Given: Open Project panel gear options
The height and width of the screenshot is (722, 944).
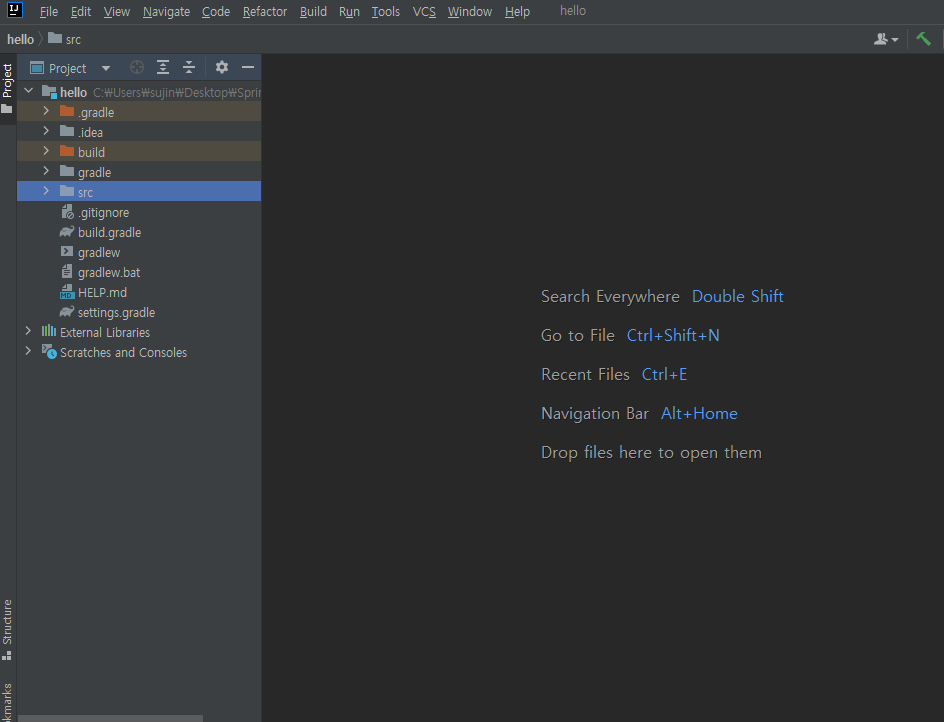Looking at the screenshot, I should point(222,67).
